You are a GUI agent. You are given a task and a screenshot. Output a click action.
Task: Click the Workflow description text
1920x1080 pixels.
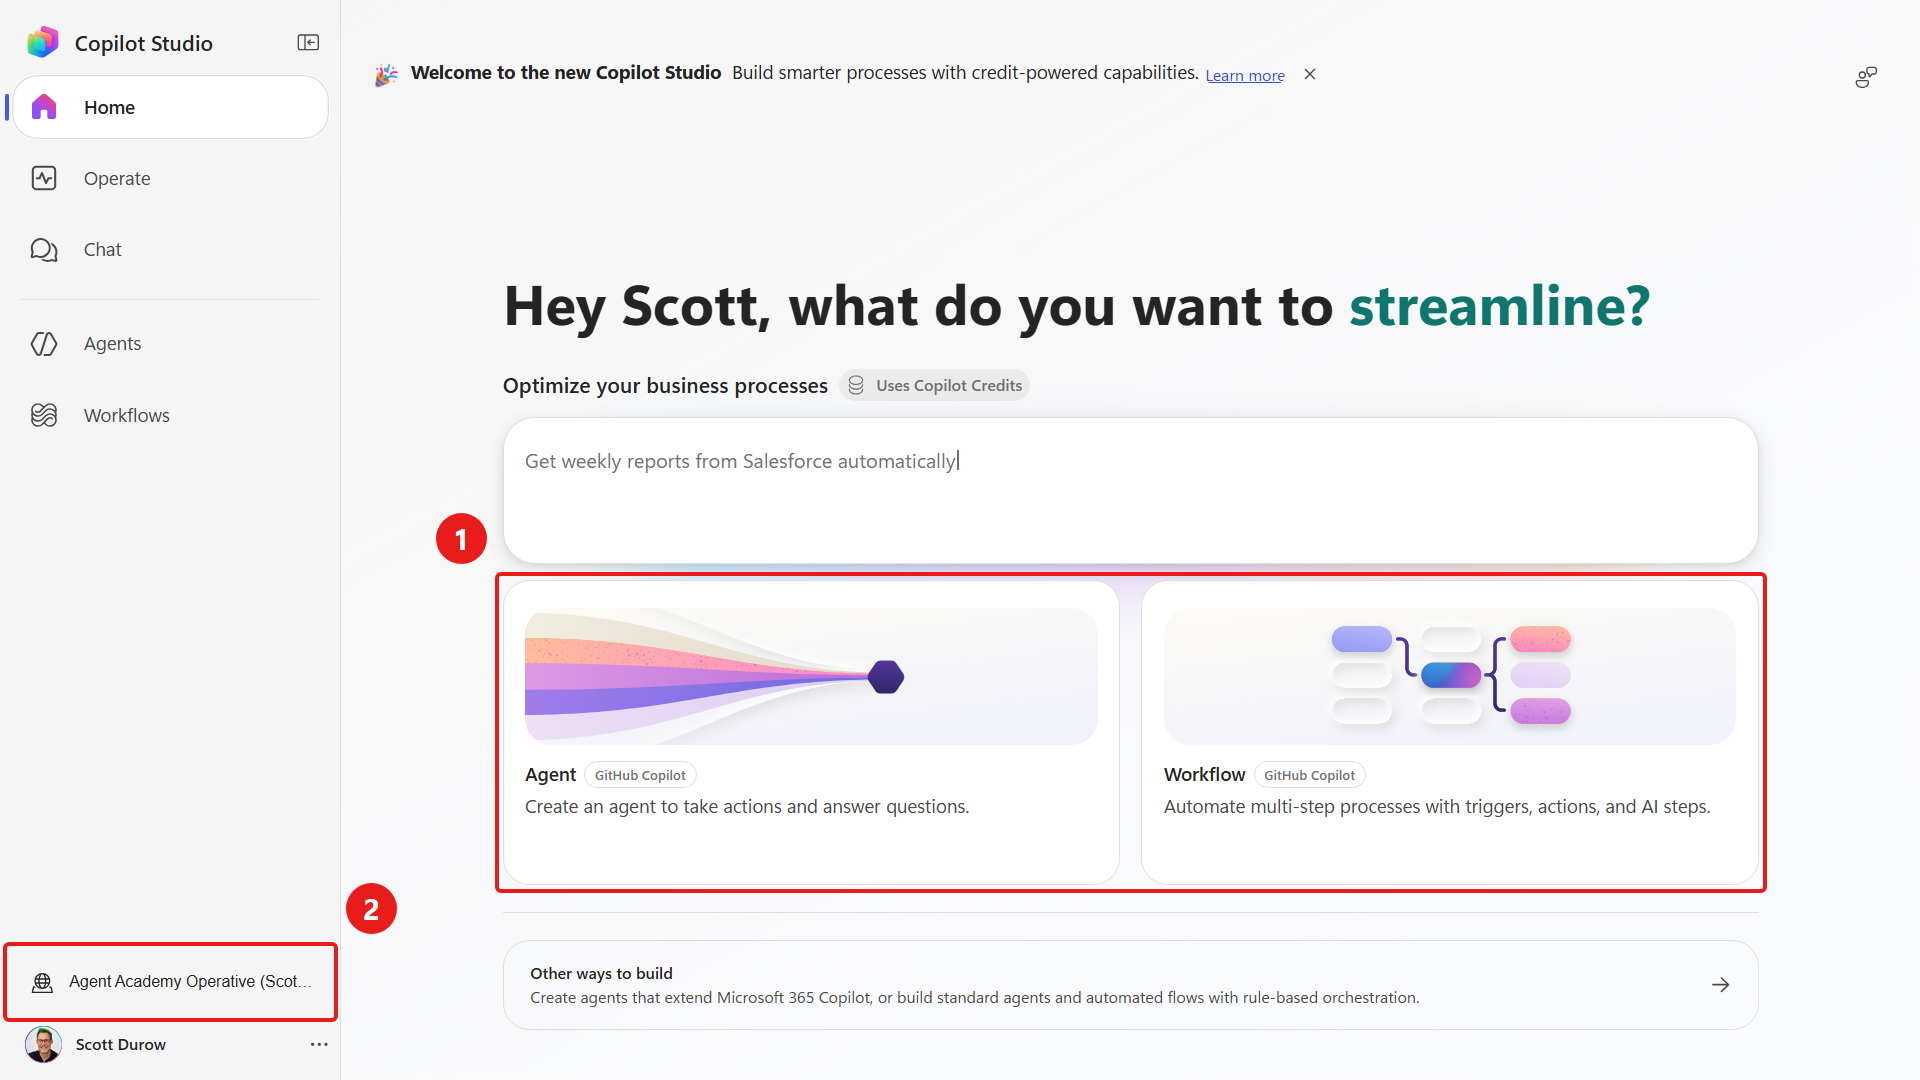[1437, 807]
